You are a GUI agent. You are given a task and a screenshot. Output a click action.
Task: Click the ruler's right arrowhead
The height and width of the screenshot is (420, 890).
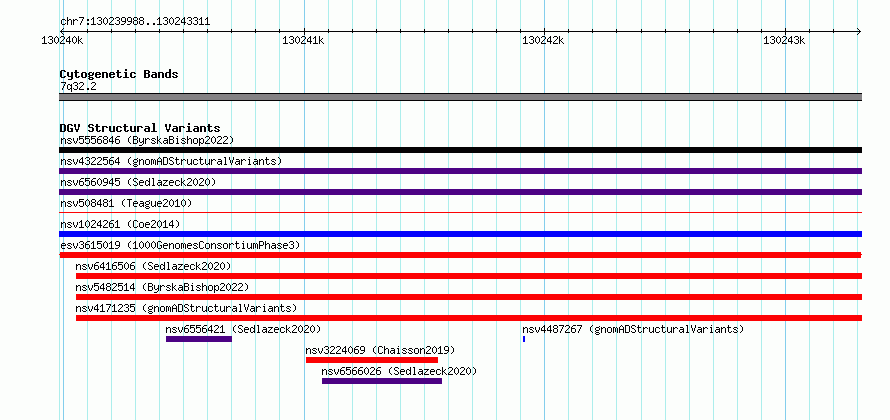(859, 31)
